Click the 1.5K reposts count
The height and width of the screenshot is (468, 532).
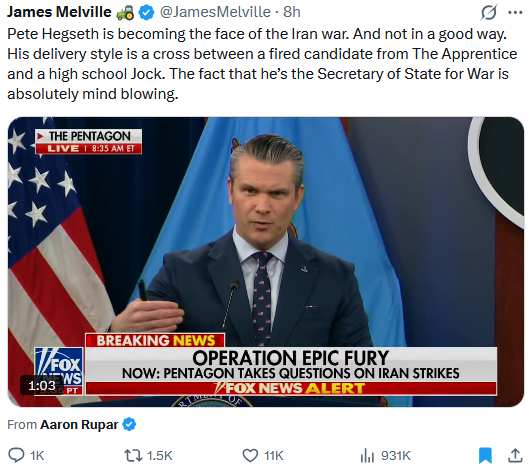(159, 456)
